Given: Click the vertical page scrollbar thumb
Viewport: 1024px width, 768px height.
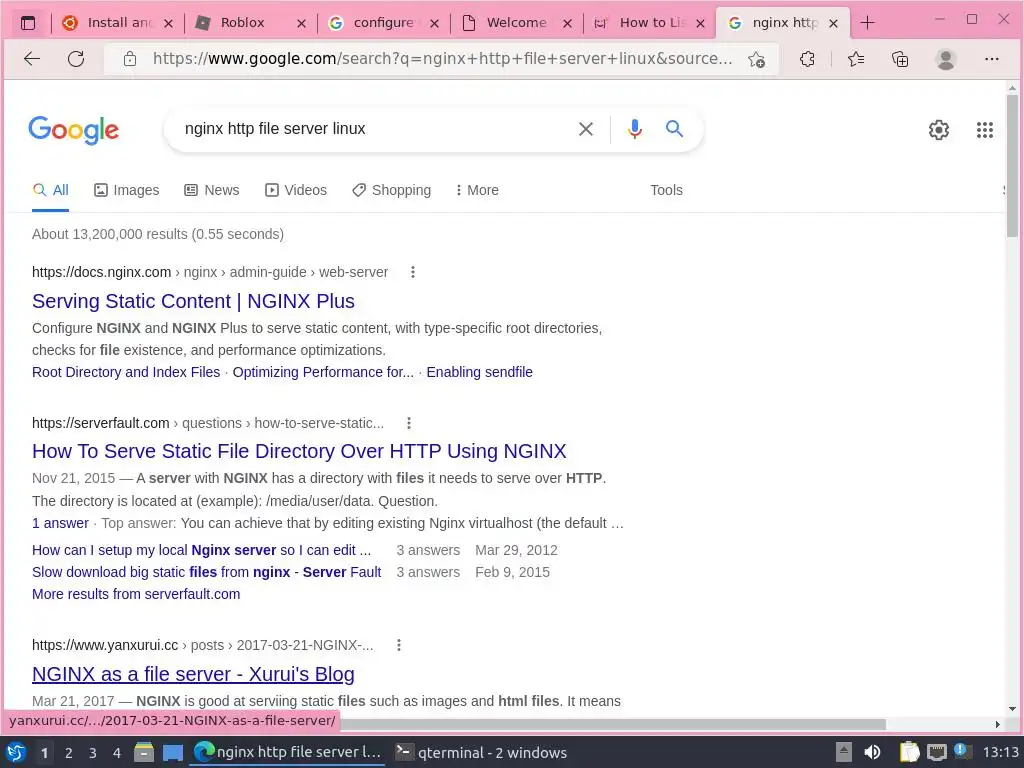Looking at the screenshot, I should (x=1012, y=167).
